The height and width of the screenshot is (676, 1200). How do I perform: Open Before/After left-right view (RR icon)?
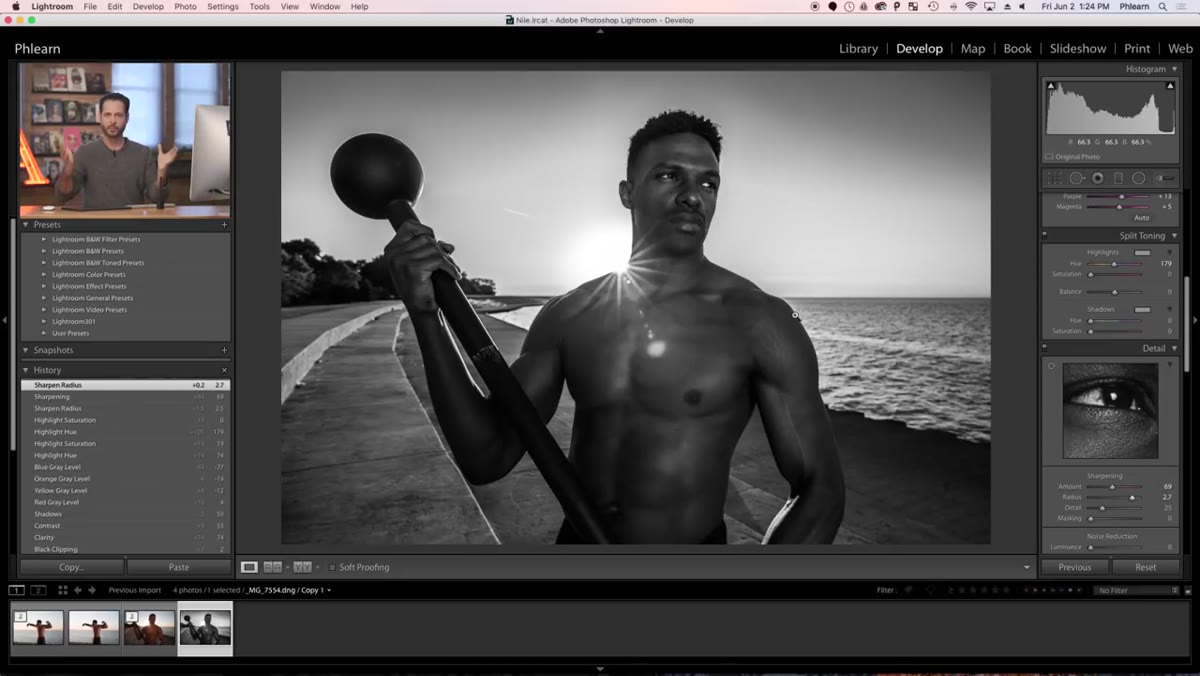272,567
